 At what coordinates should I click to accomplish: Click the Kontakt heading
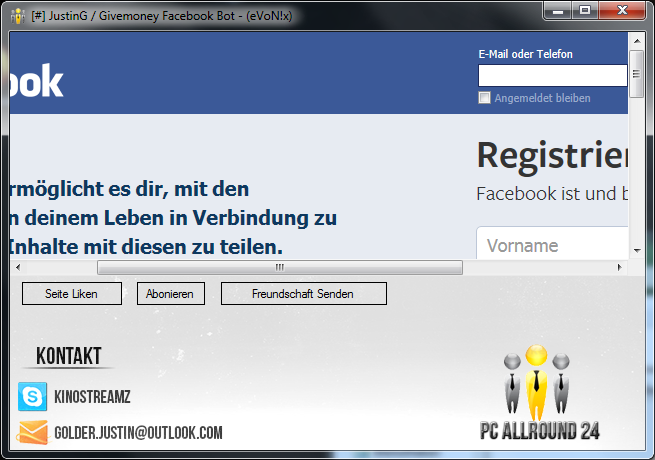[69, 356]
